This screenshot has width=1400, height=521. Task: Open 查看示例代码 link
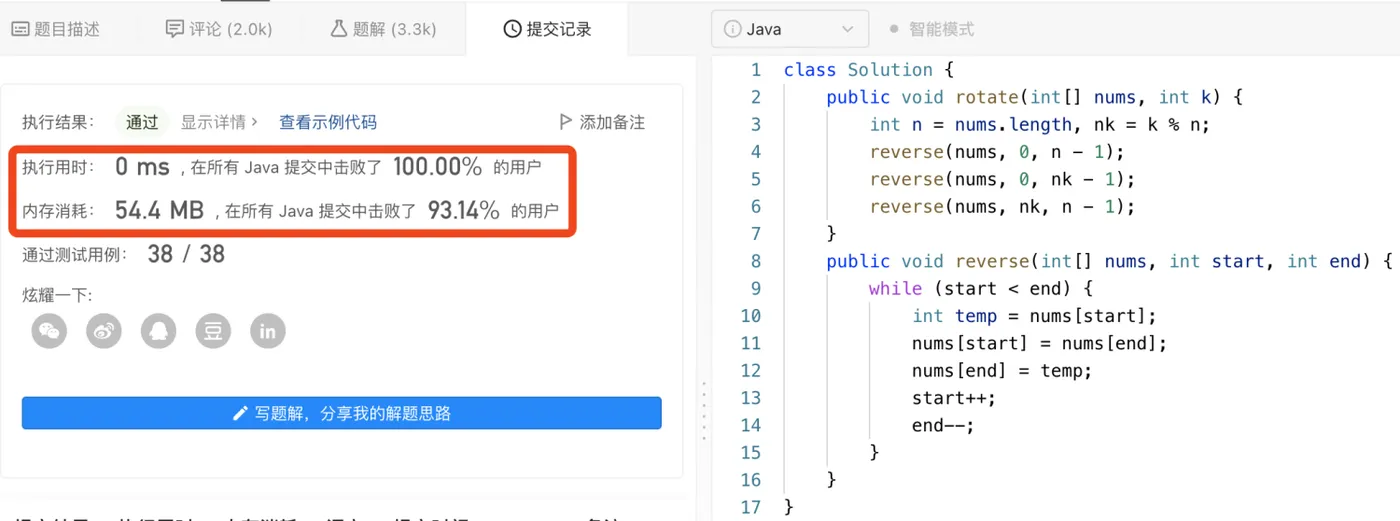[327, 122]
